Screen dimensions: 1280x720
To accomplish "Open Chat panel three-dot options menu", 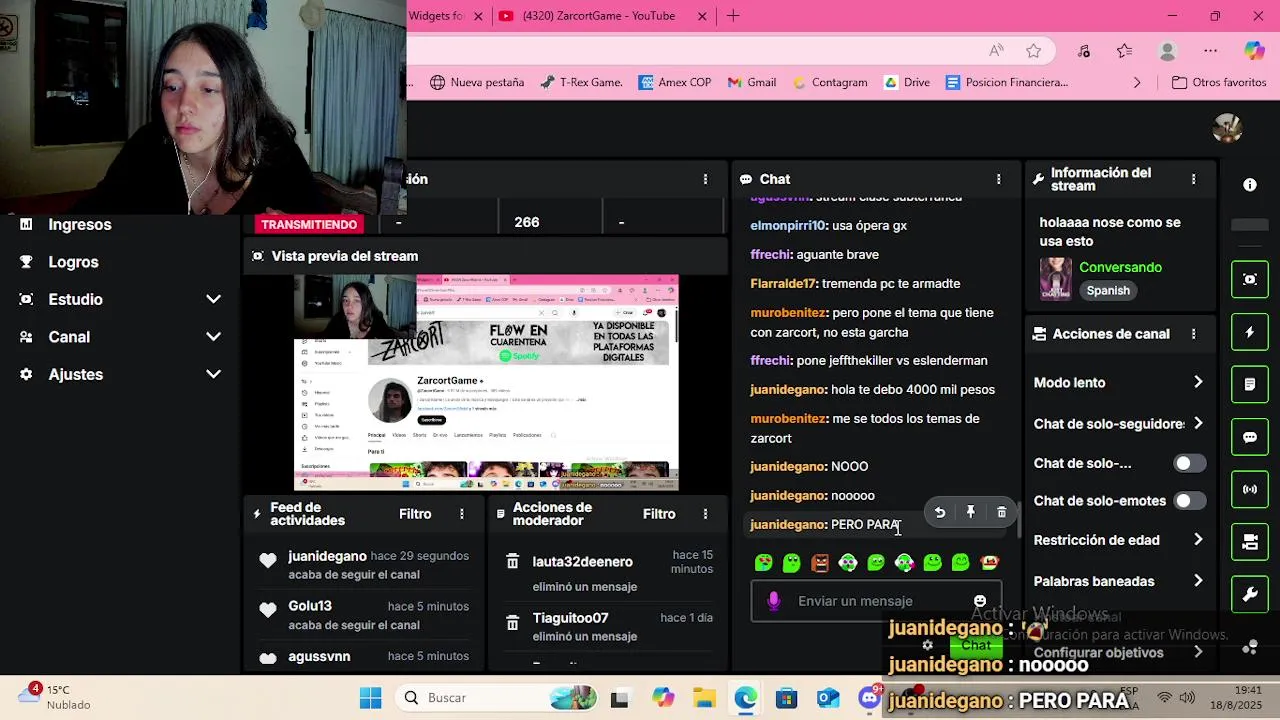I will tap(998, 179).
